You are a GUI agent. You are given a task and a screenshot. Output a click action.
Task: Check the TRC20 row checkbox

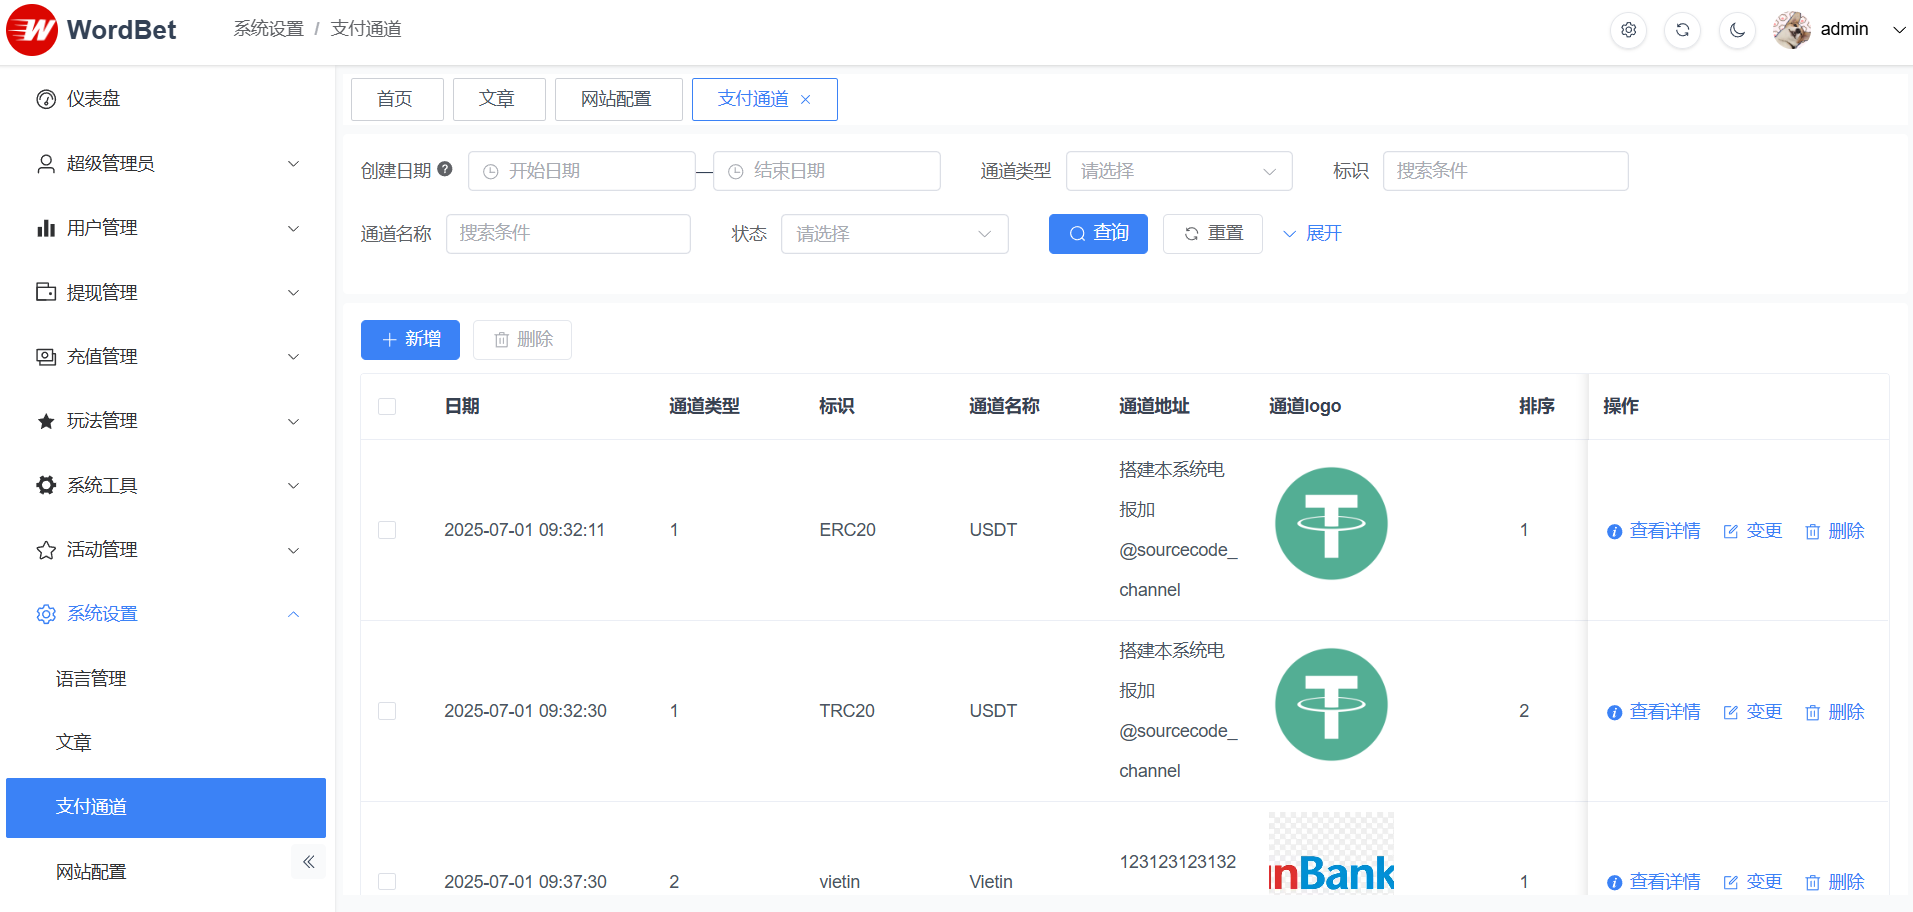(x=387, y=711)
